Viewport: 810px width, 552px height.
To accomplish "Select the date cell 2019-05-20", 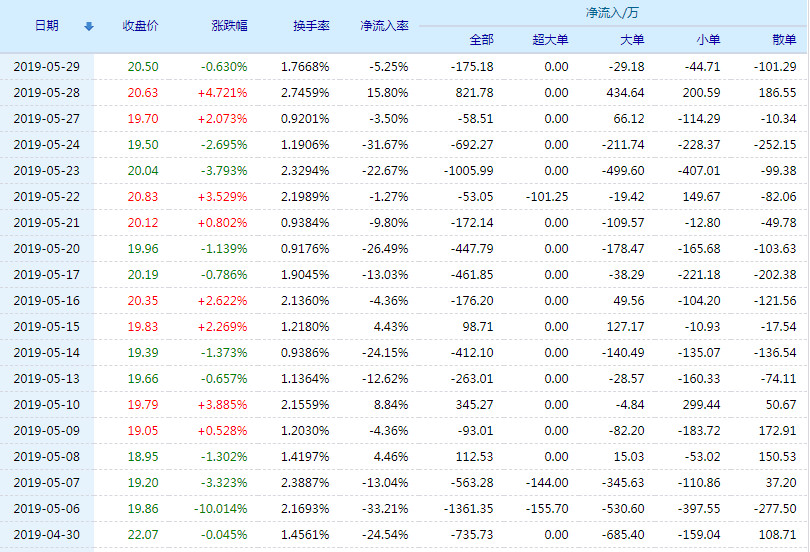I will (46, 248).
